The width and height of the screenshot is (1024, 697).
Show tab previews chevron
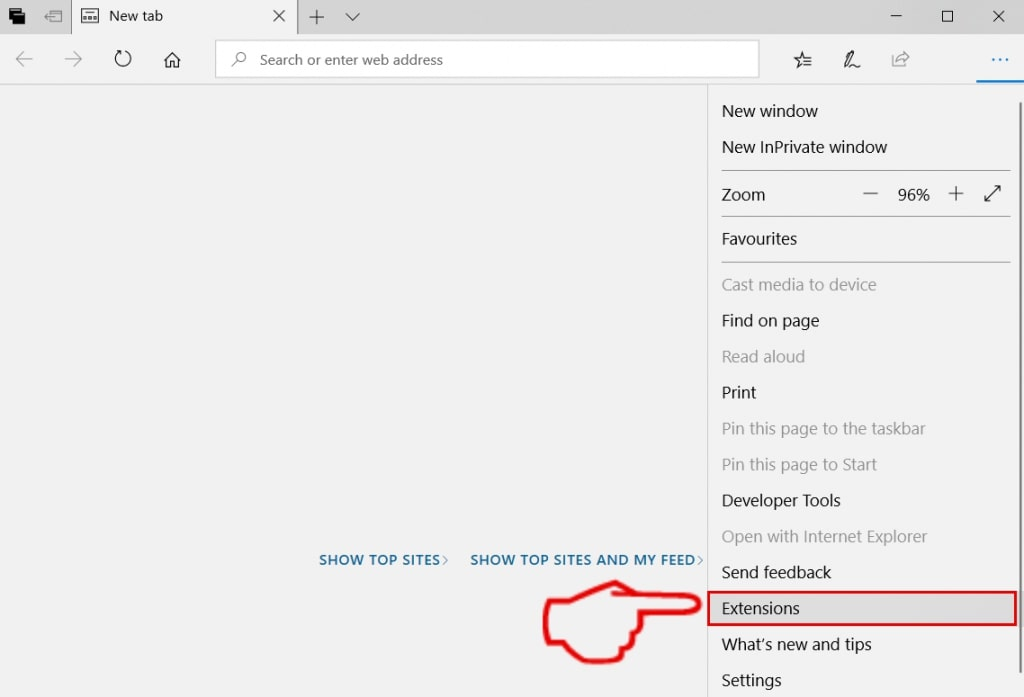click(x=353, y=17)
